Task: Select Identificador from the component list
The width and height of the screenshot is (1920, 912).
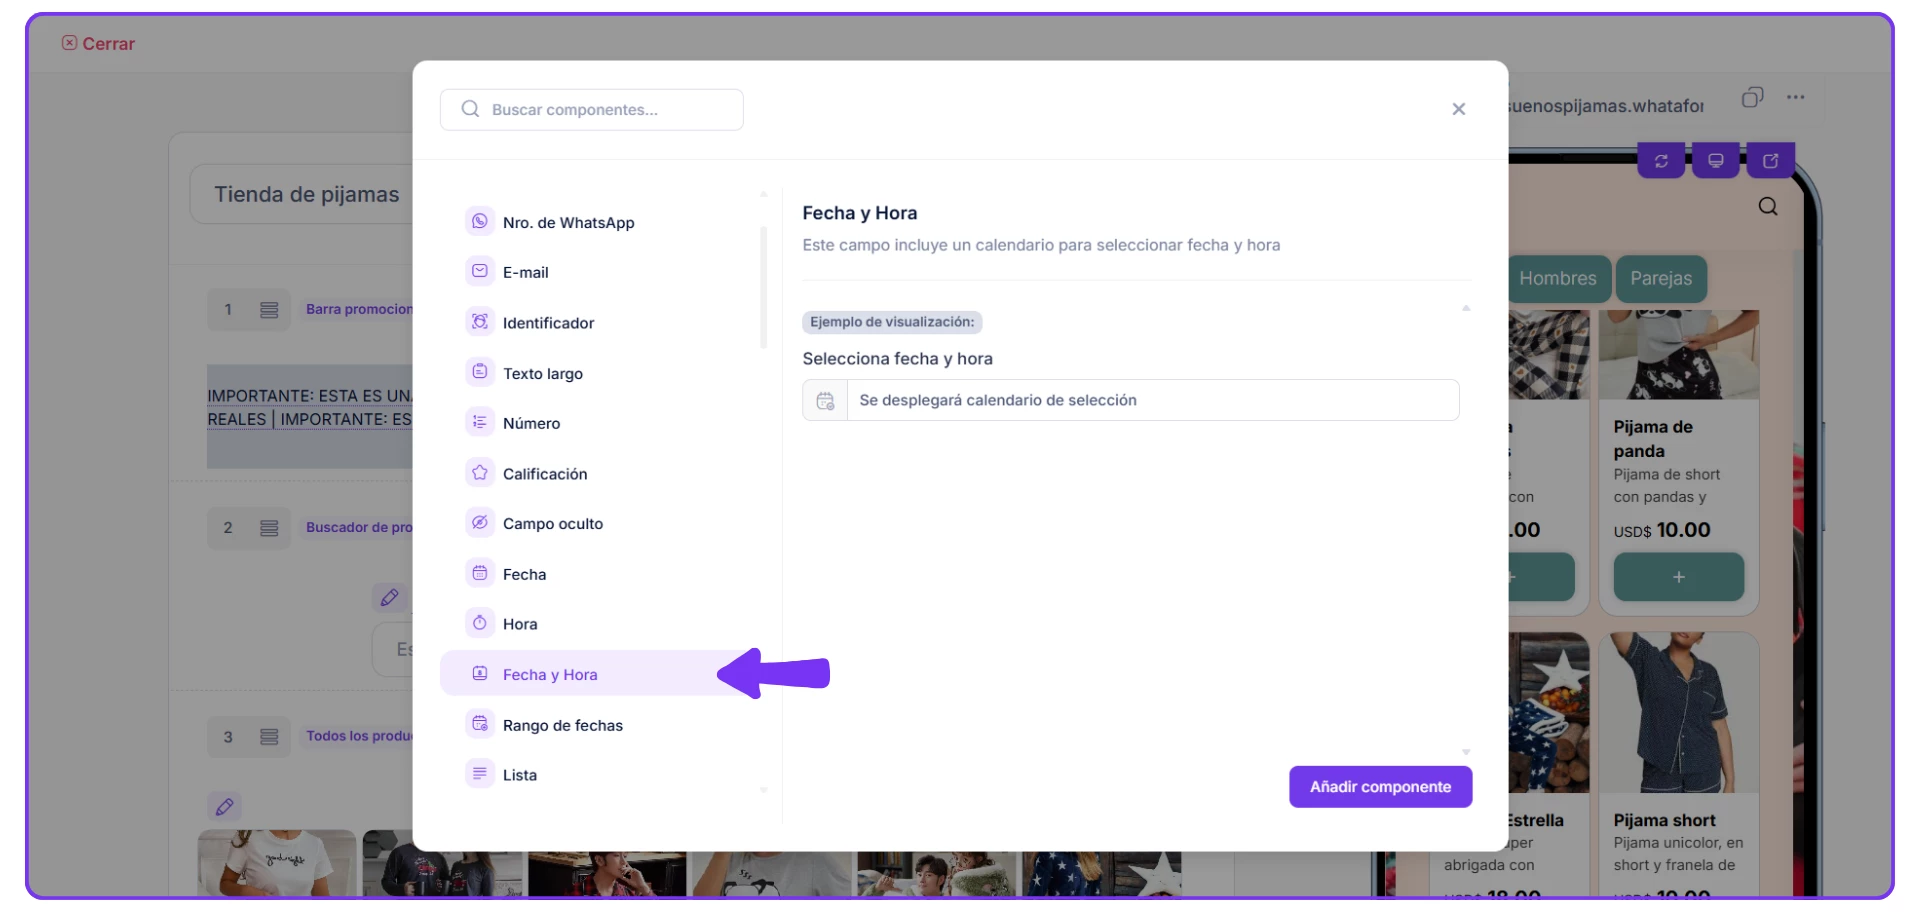Action: (548, 323)
